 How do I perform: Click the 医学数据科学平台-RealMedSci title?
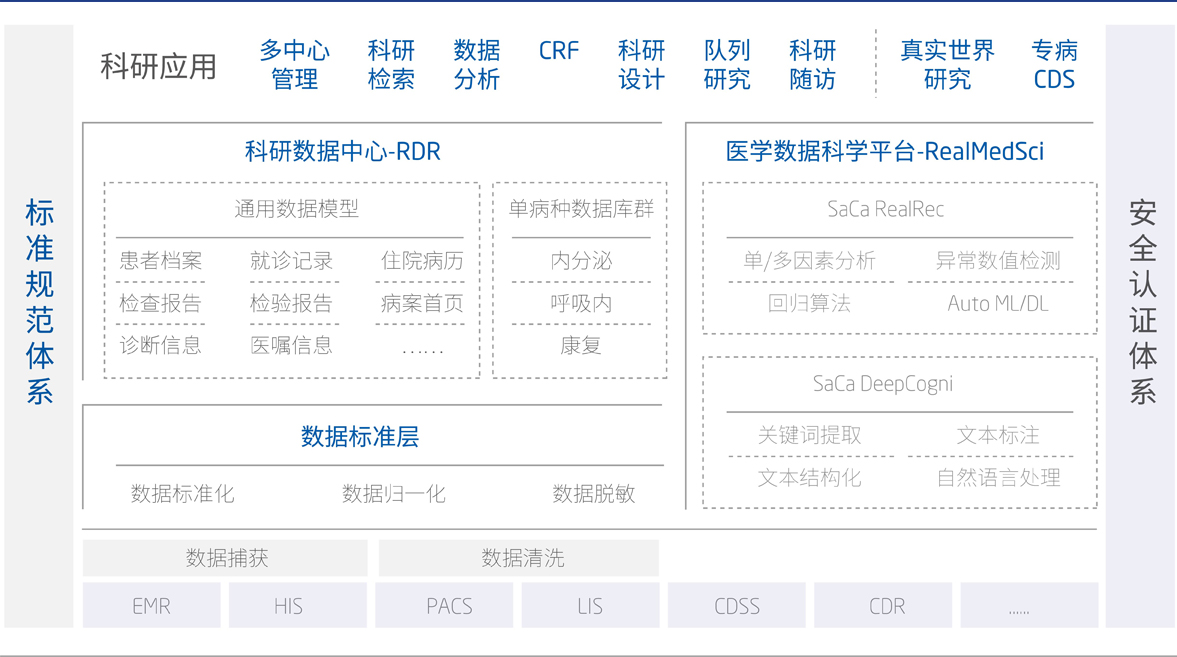884,152
